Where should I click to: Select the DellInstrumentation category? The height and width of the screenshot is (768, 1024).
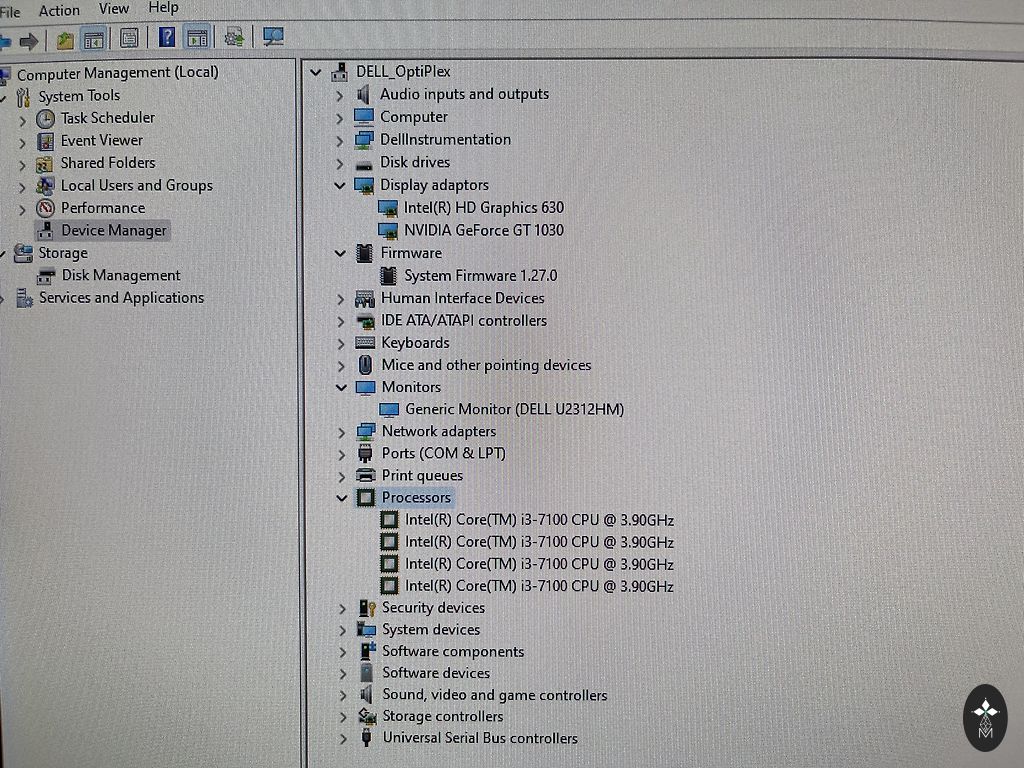pos(445,140)
